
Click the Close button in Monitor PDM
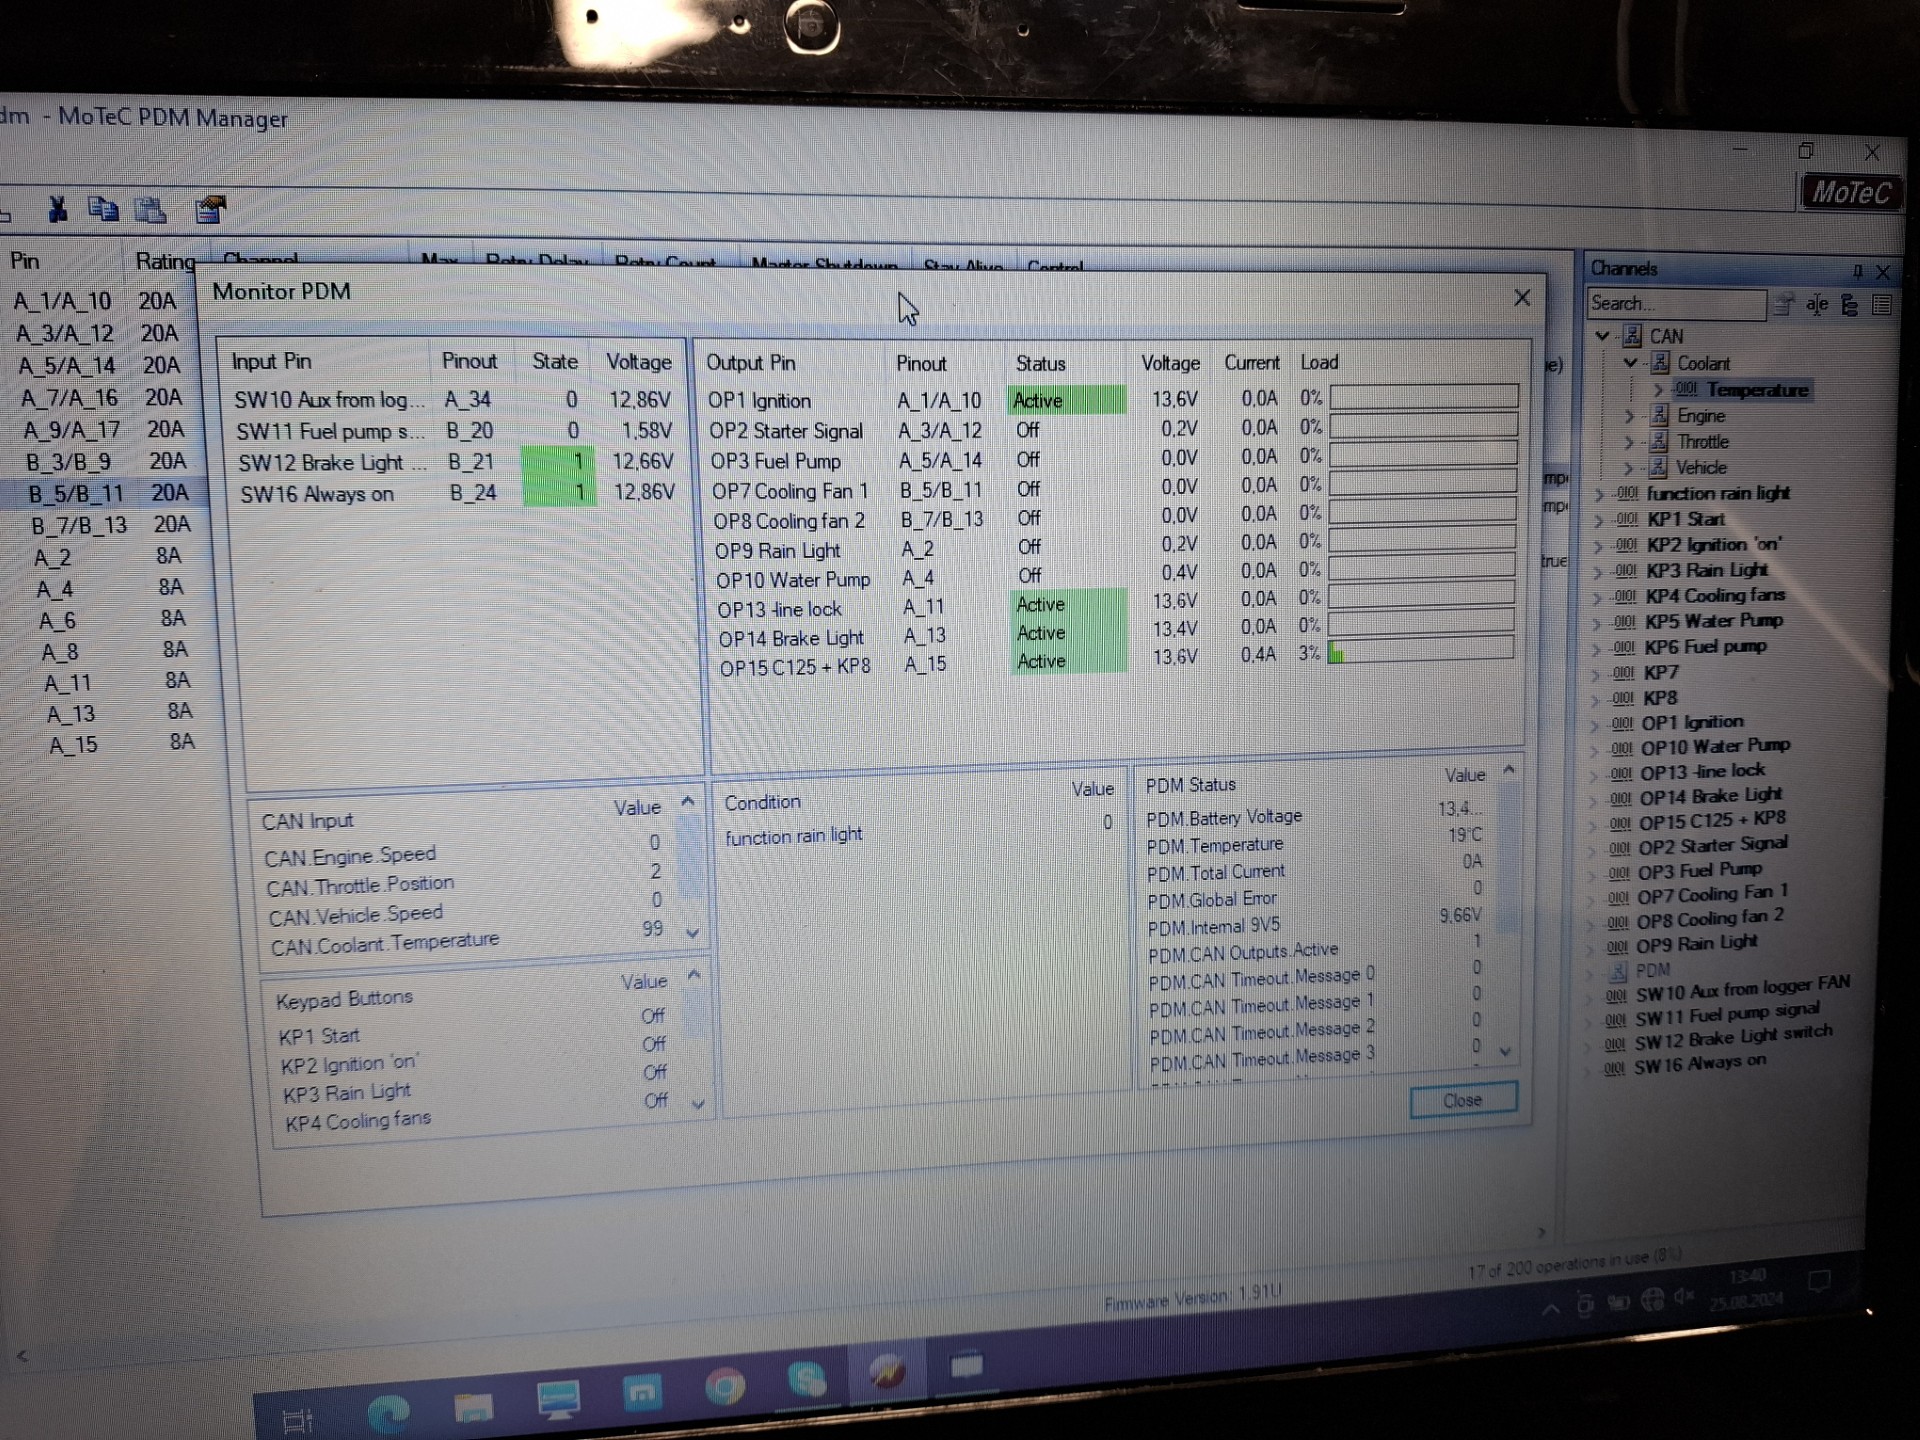[1462, 1100]
